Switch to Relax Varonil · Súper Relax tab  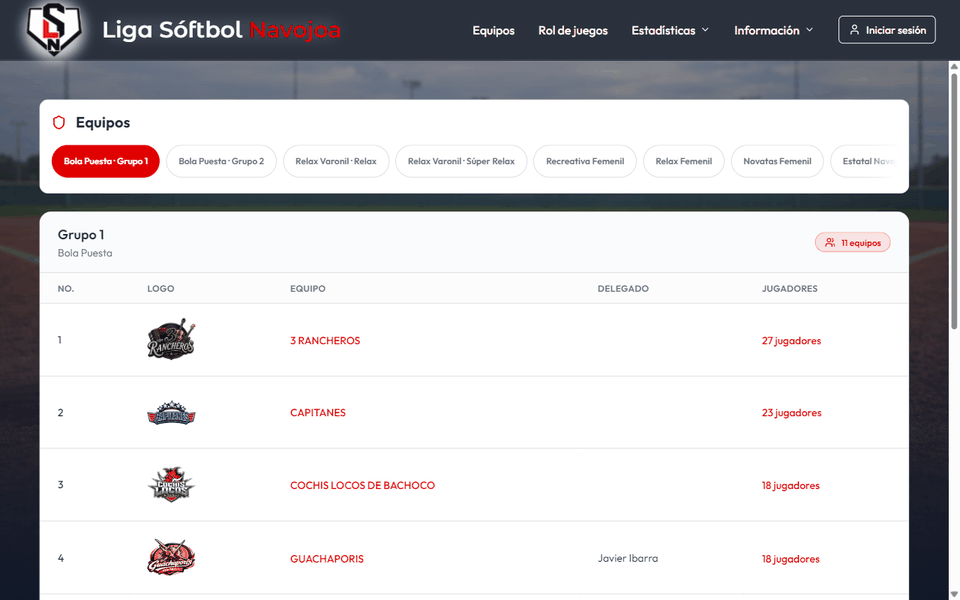coord(461,161)
